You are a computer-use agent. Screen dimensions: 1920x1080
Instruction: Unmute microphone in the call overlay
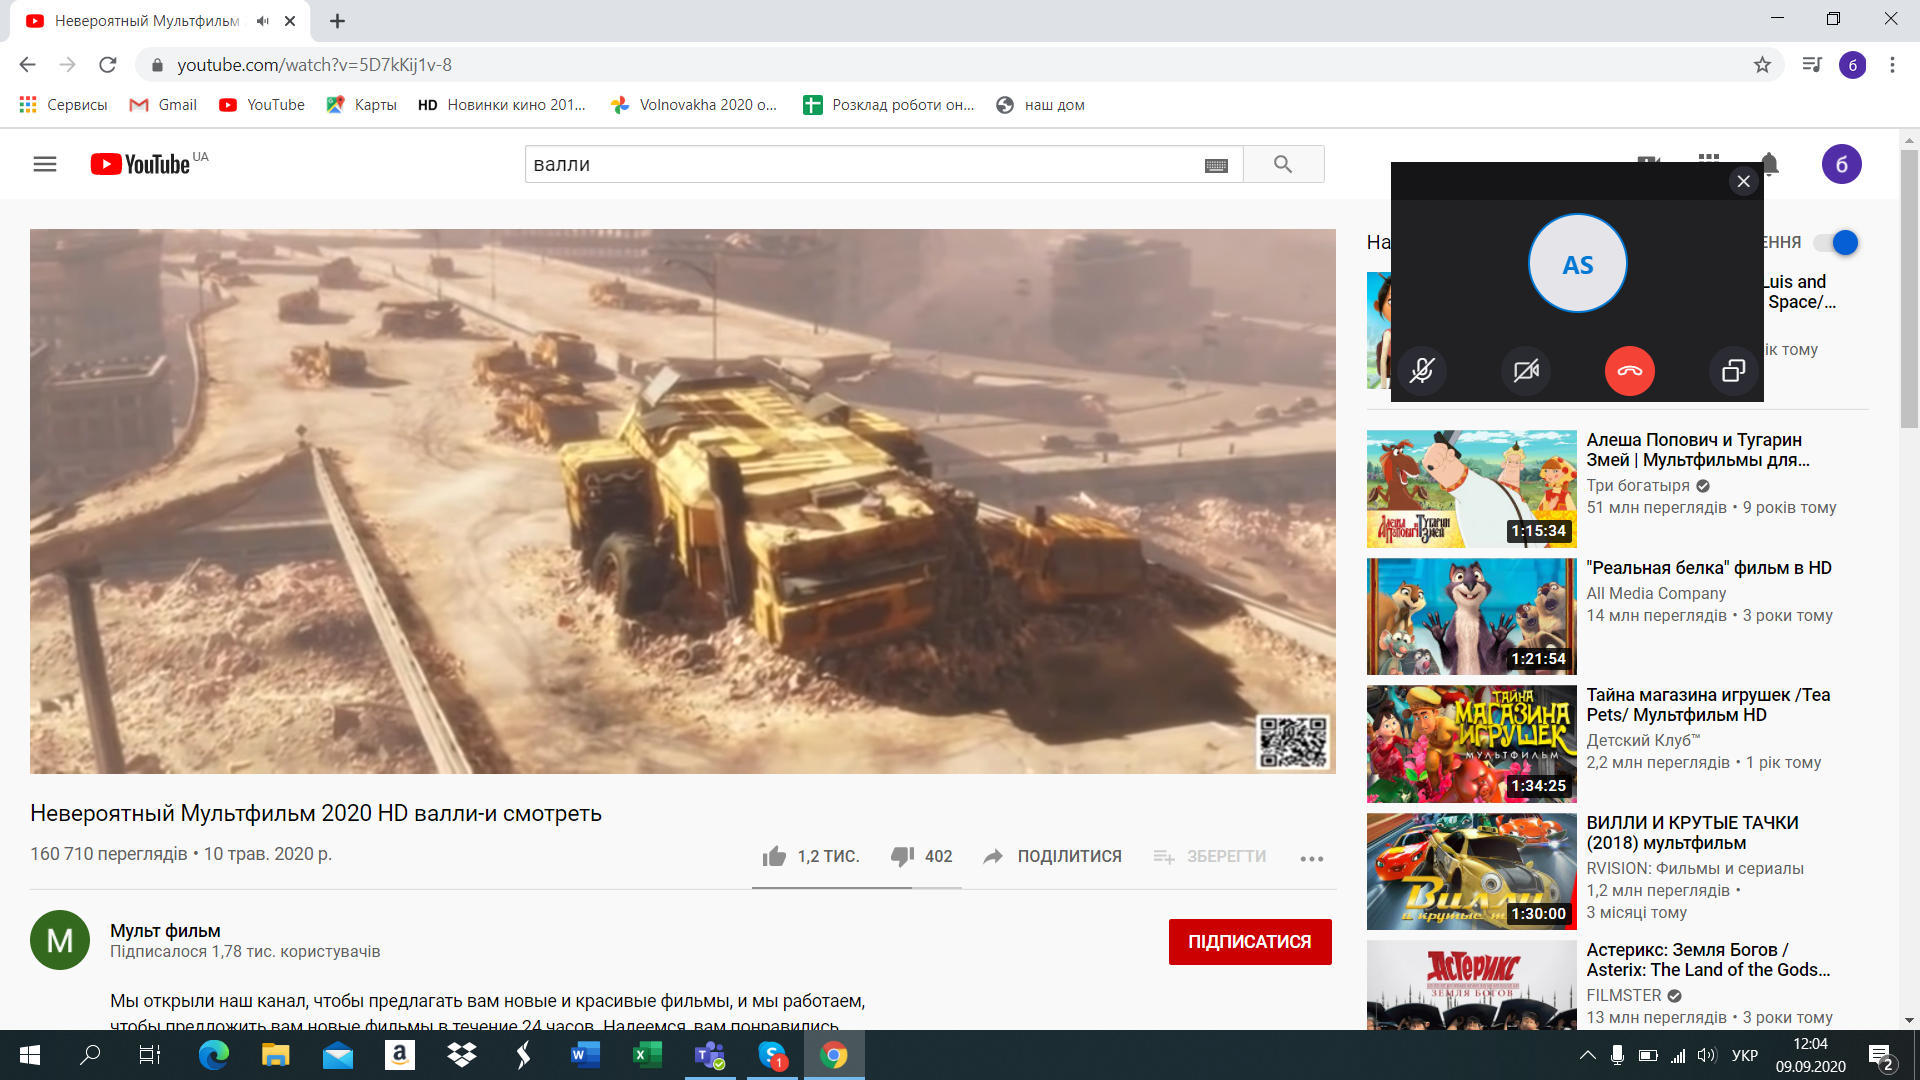[x=1422, y=371]
